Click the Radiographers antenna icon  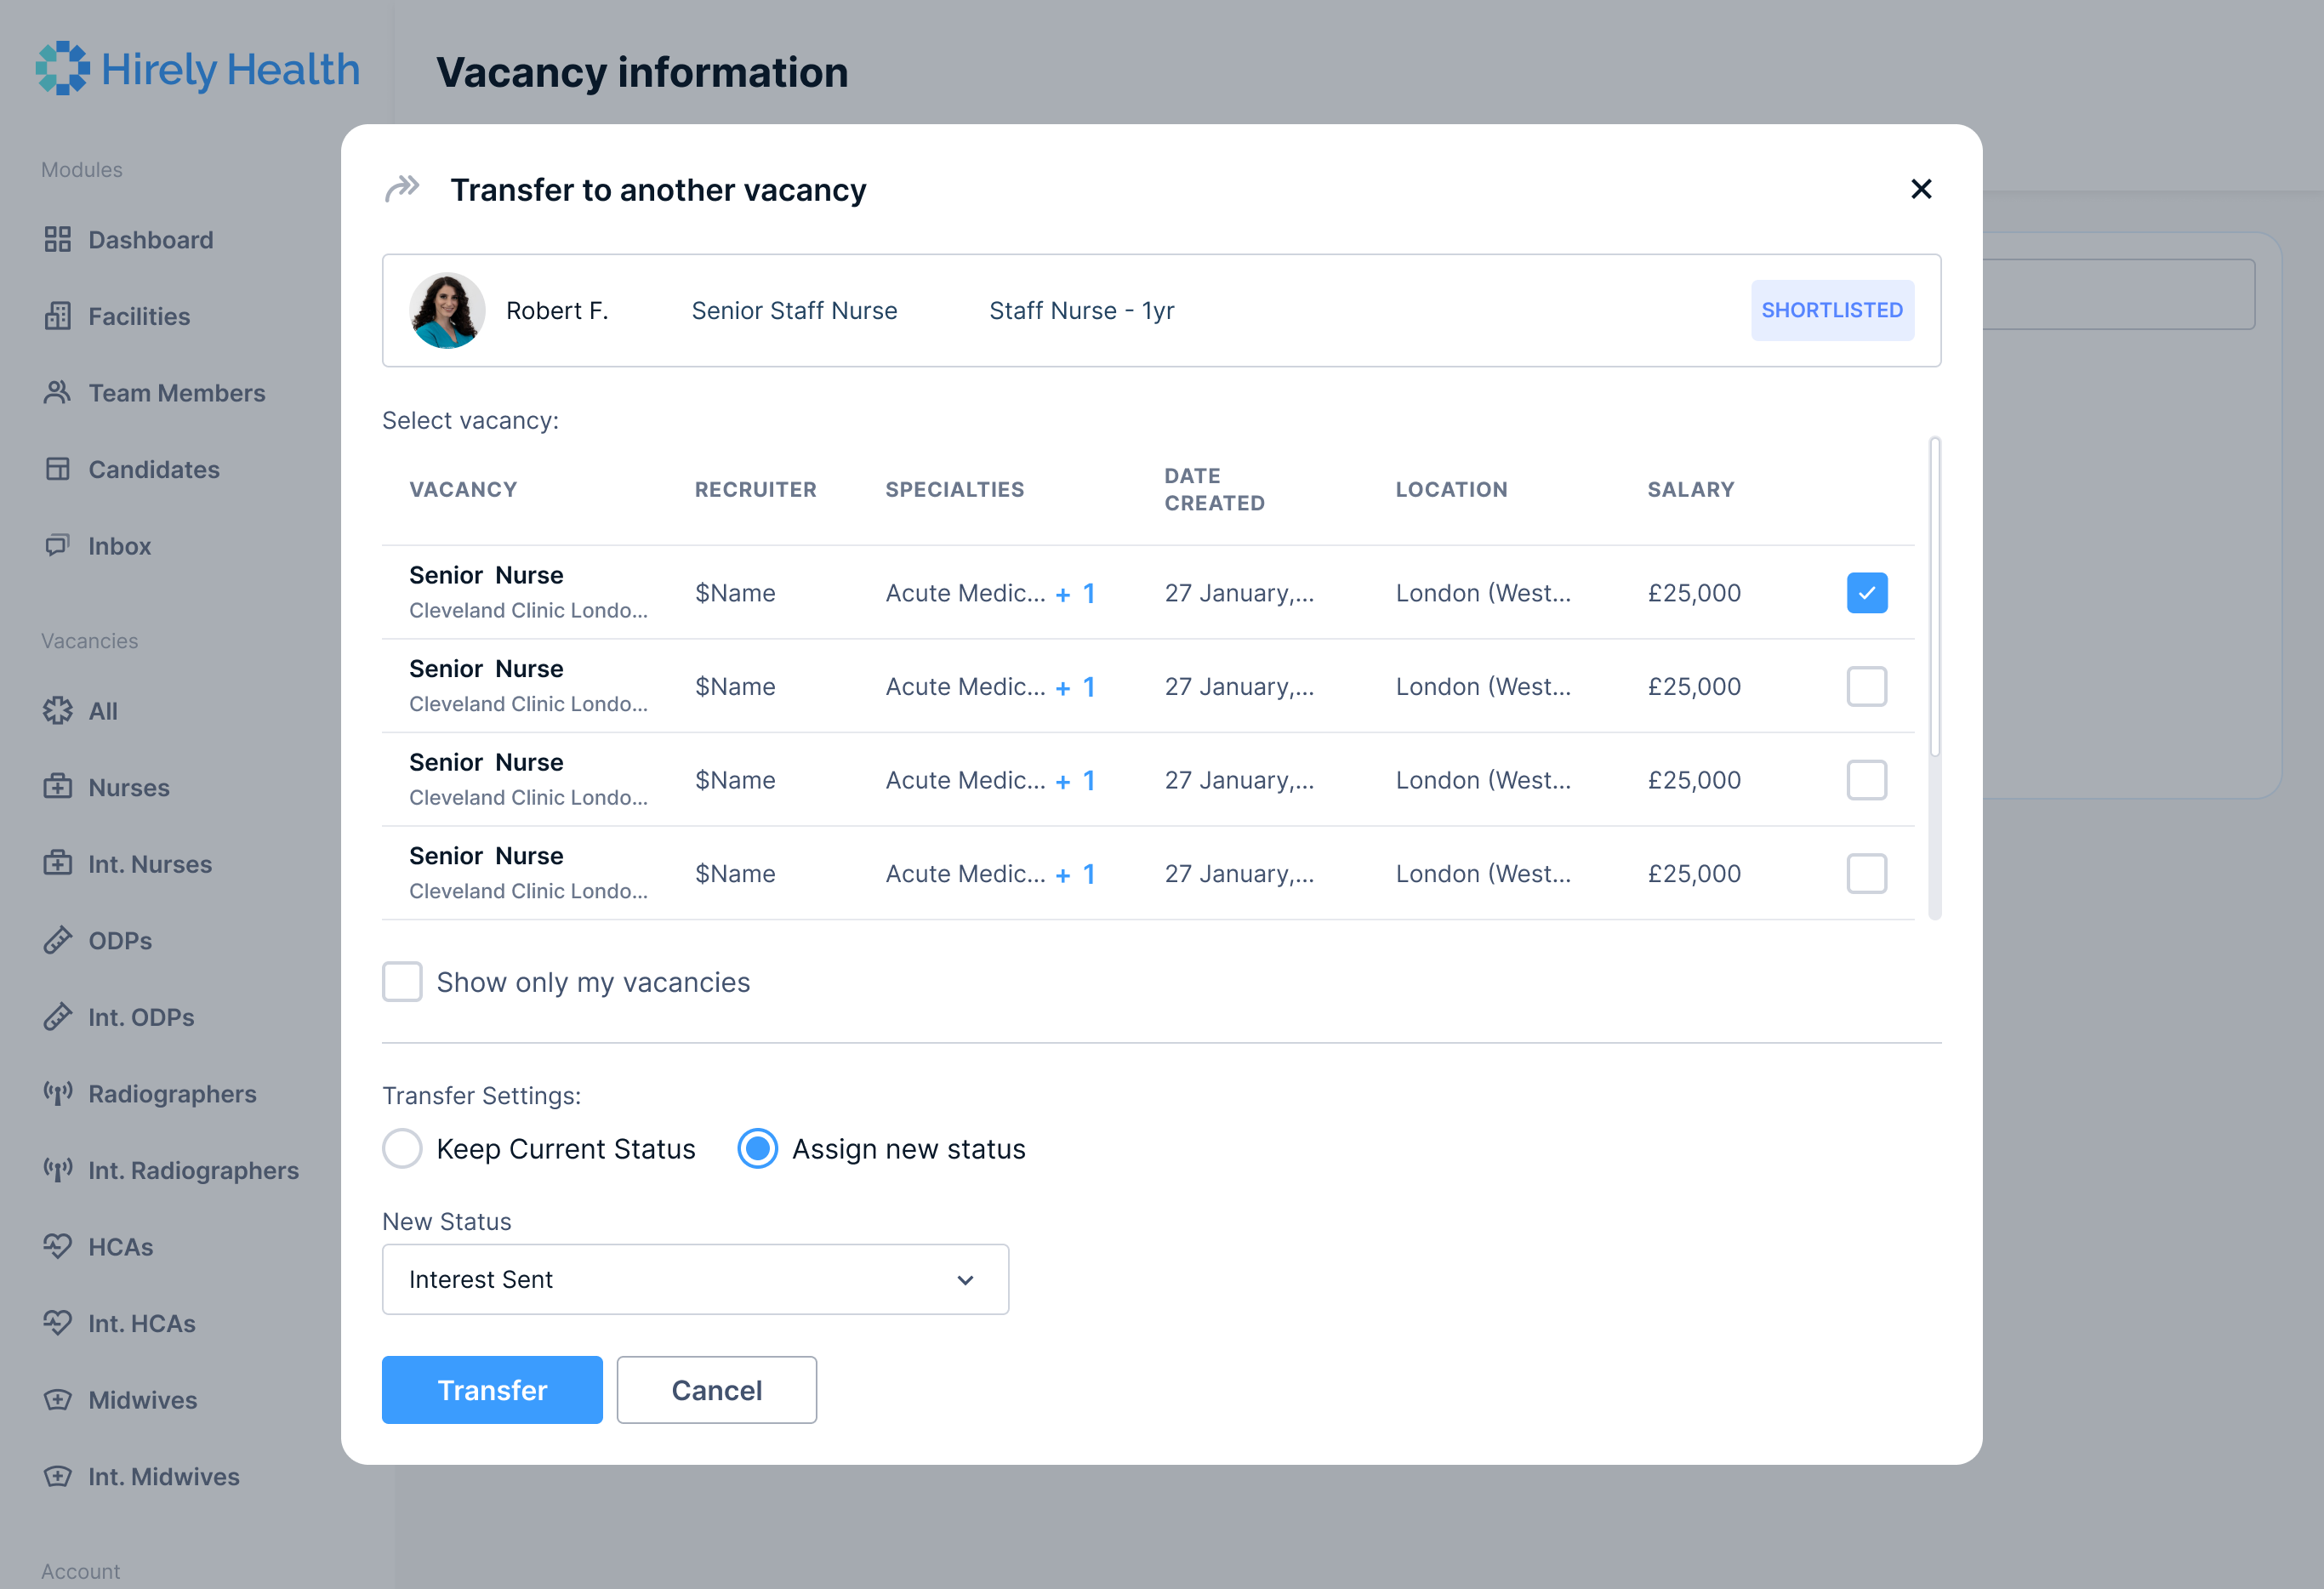pyautogui.click(x=57, y=1093)
